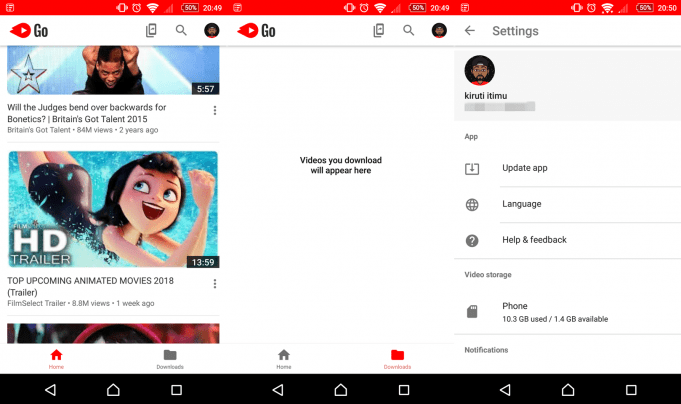Tap 'kiruti itimu' account name

pyautogui.click(x=486, y=96)
